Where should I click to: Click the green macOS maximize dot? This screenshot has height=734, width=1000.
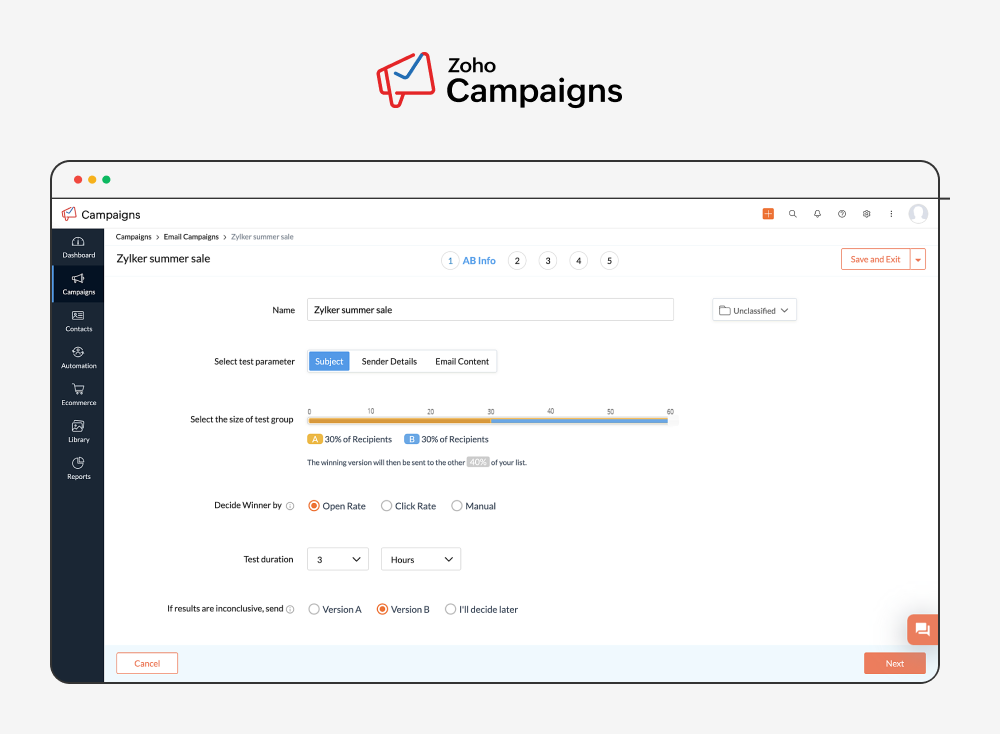pyautogui.click(x=107, y=180)
